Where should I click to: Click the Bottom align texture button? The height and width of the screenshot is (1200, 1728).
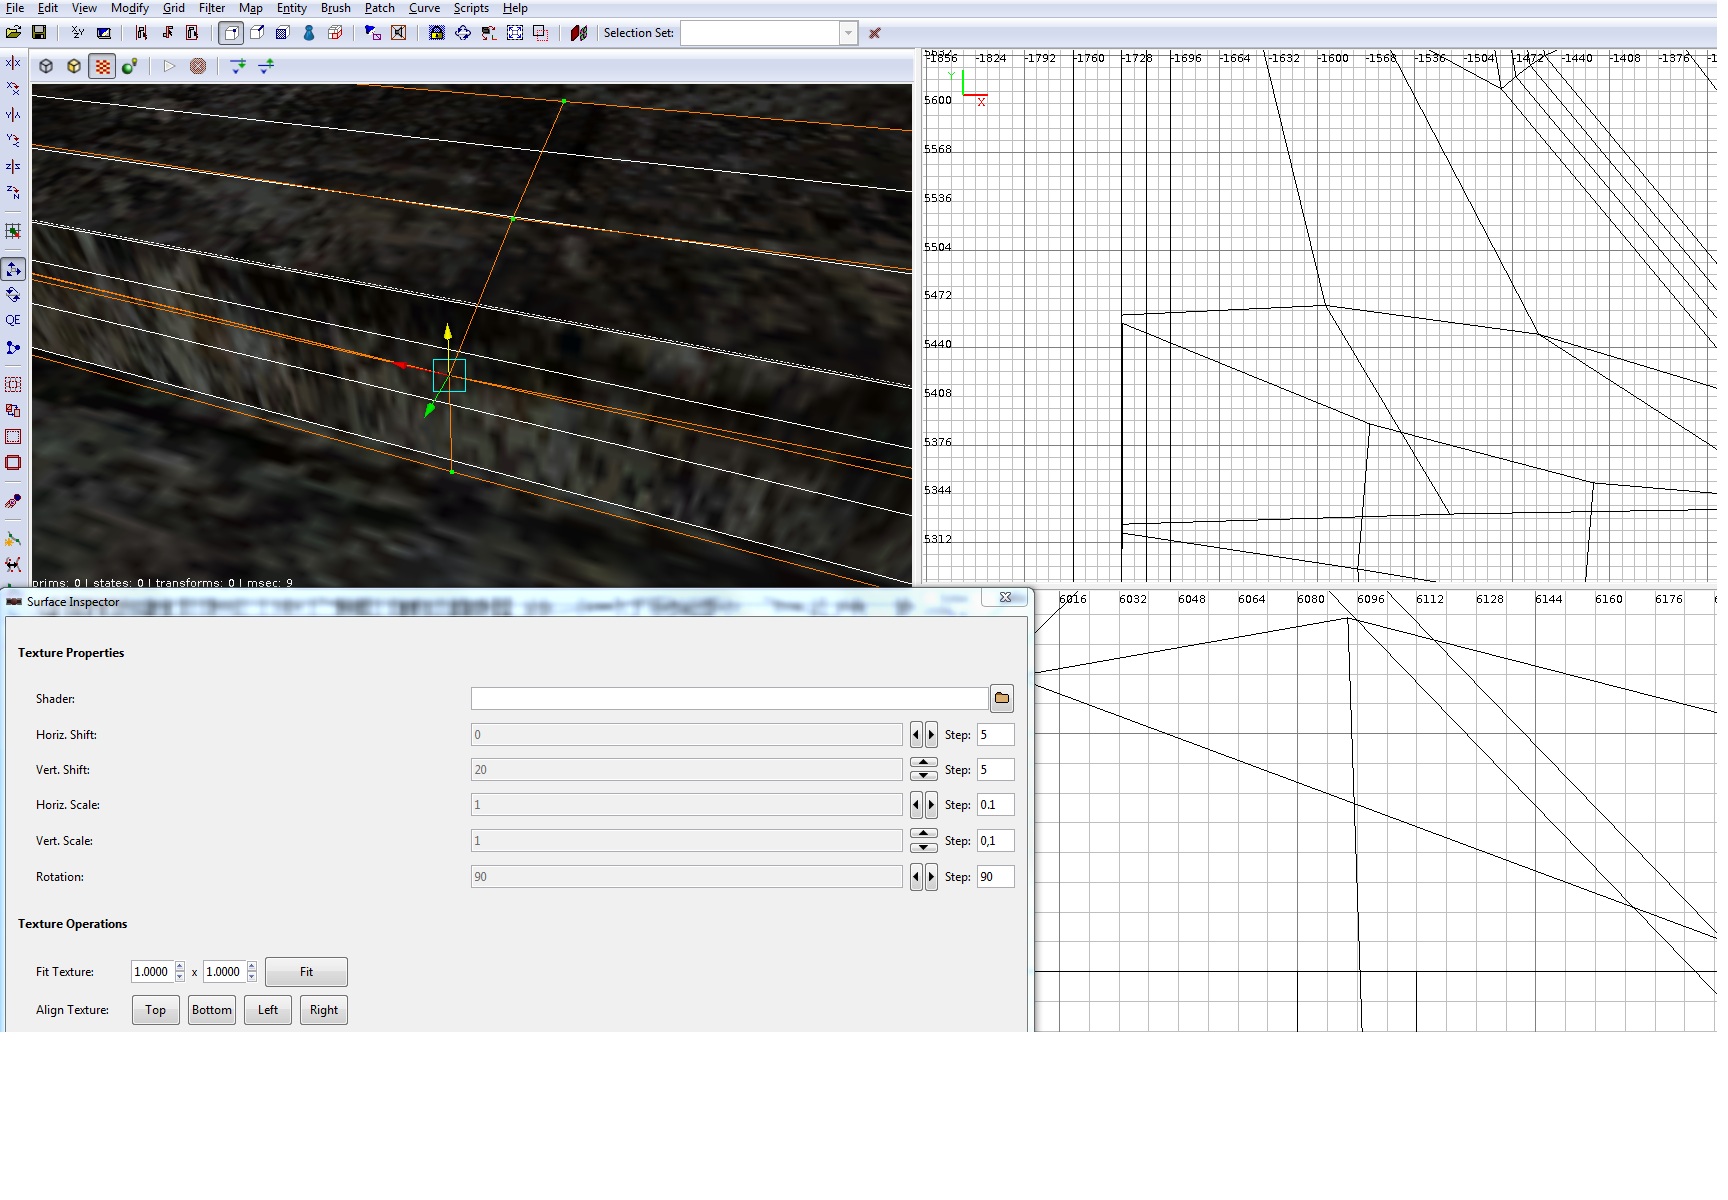[x=212, y=1010]
